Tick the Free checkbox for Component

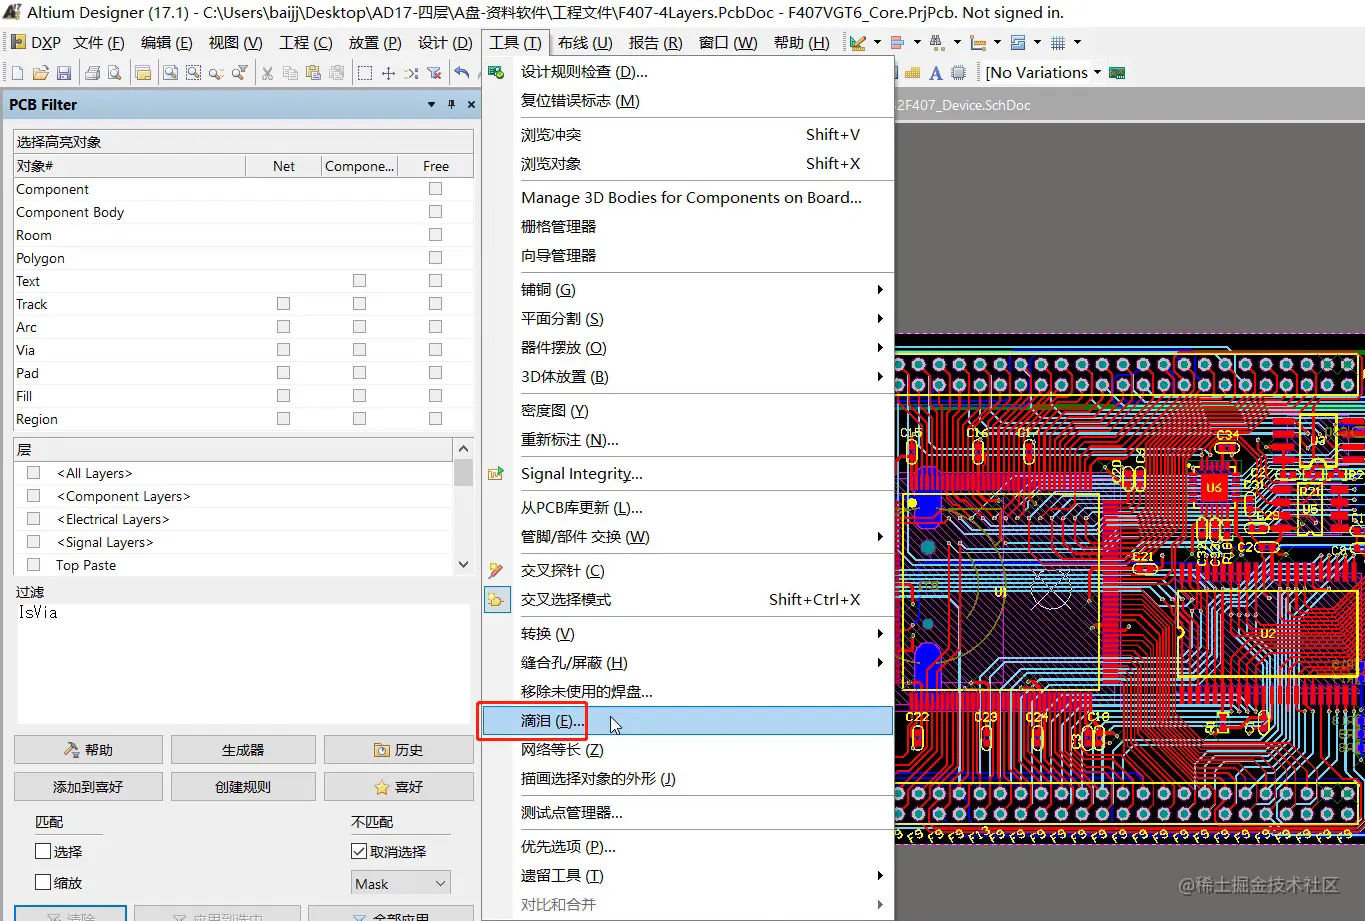point(435,189)
